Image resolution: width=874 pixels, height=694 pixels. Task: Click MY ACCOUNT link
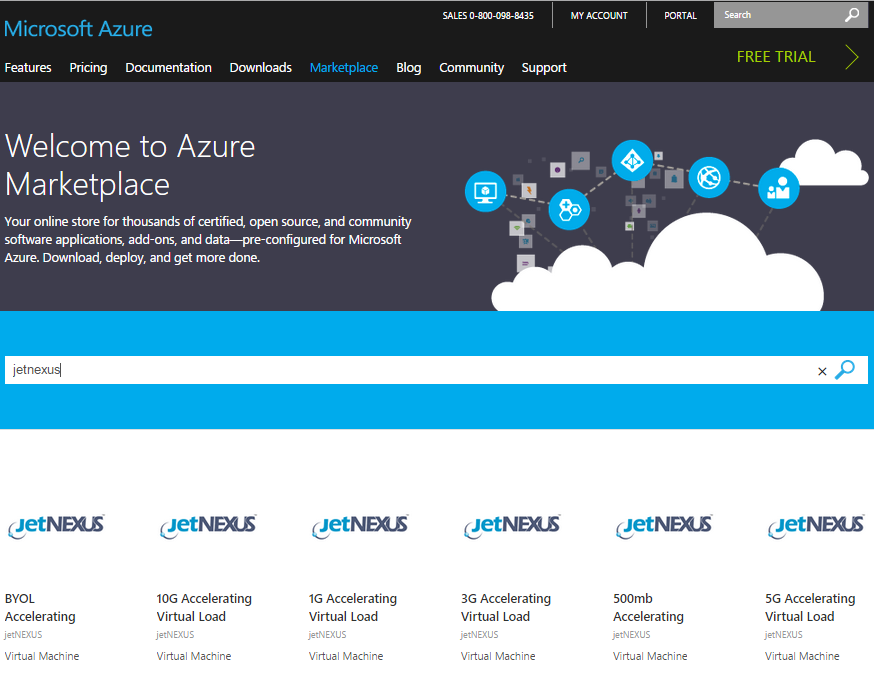tap(599, 16)
